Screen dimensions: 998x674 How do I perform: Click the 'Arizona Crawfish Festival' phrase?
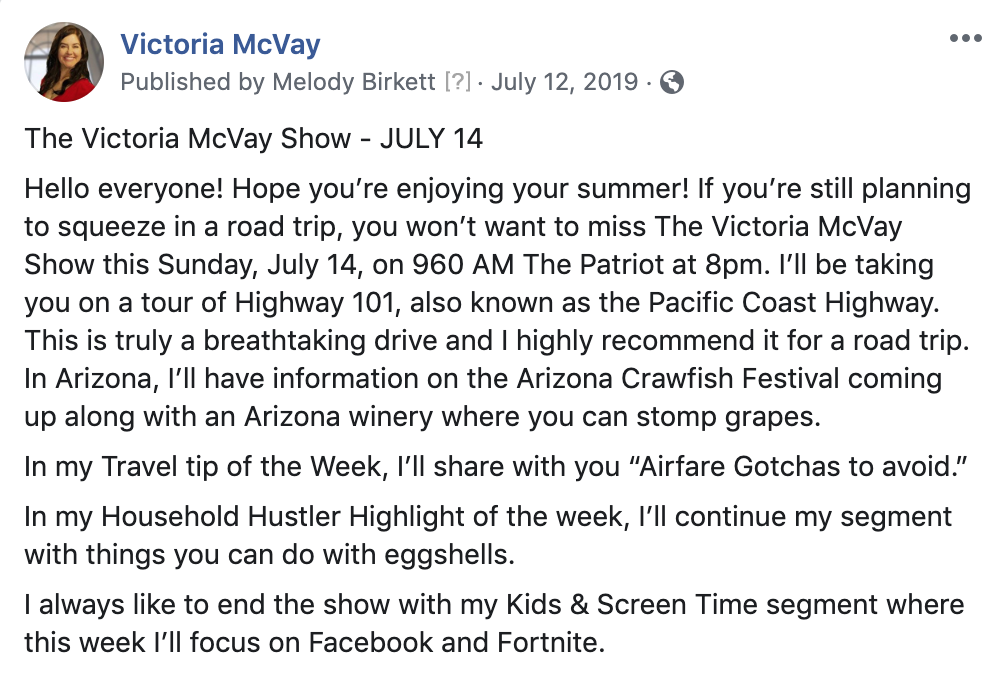678,378
